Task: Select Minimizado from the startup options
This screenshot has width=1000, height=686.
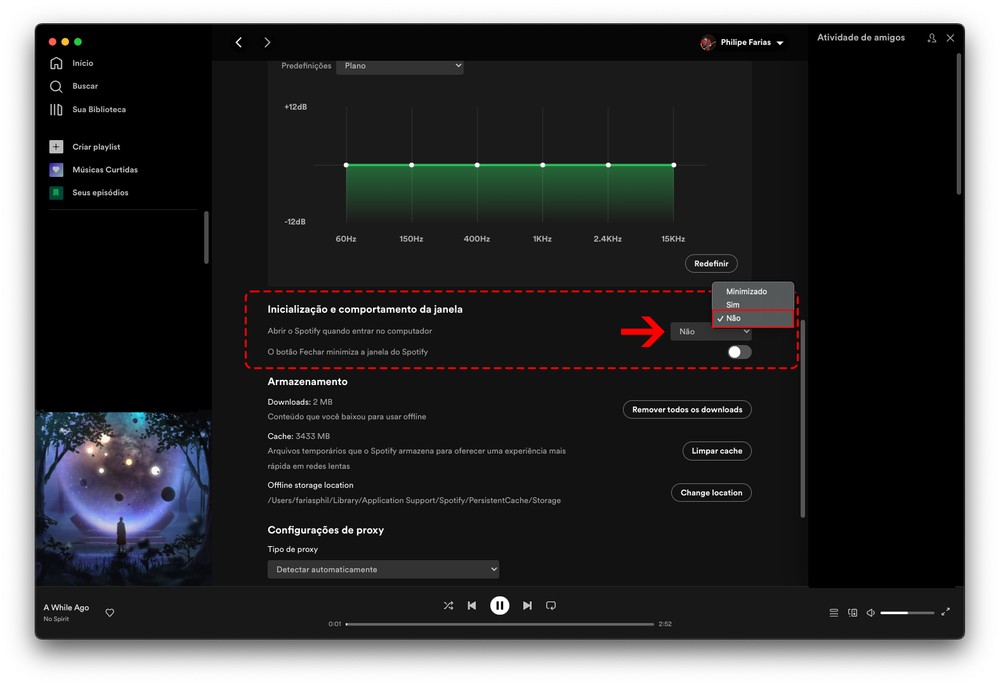Action: pyautogui.click(x=747, y=292)
